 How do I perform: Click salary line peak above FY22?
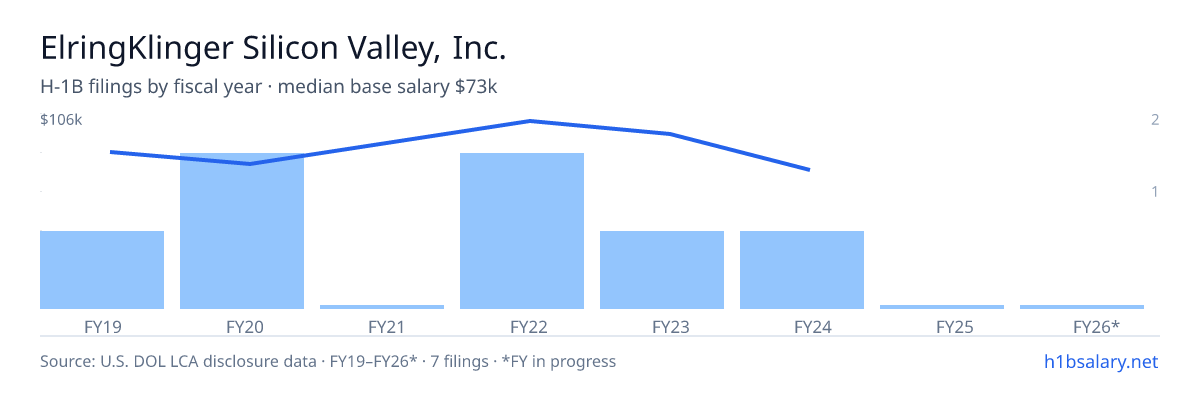[x=529, y=121]
